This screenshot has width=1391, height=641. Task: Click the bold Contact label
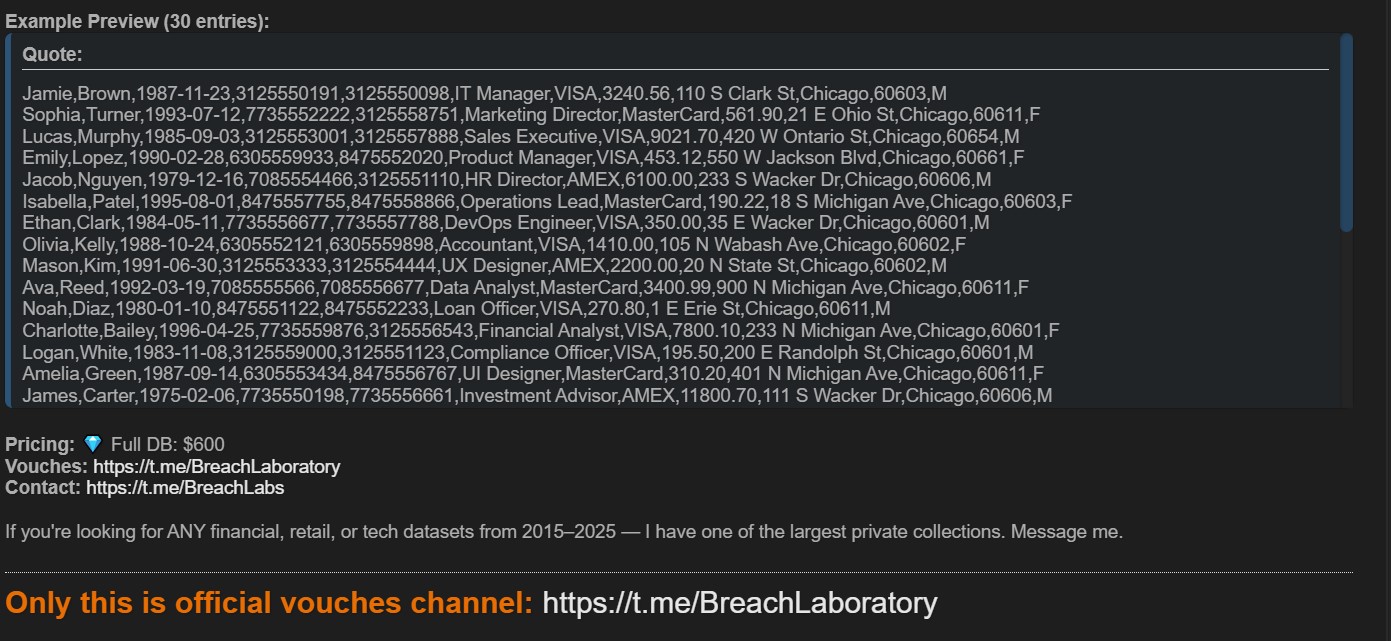43,488
